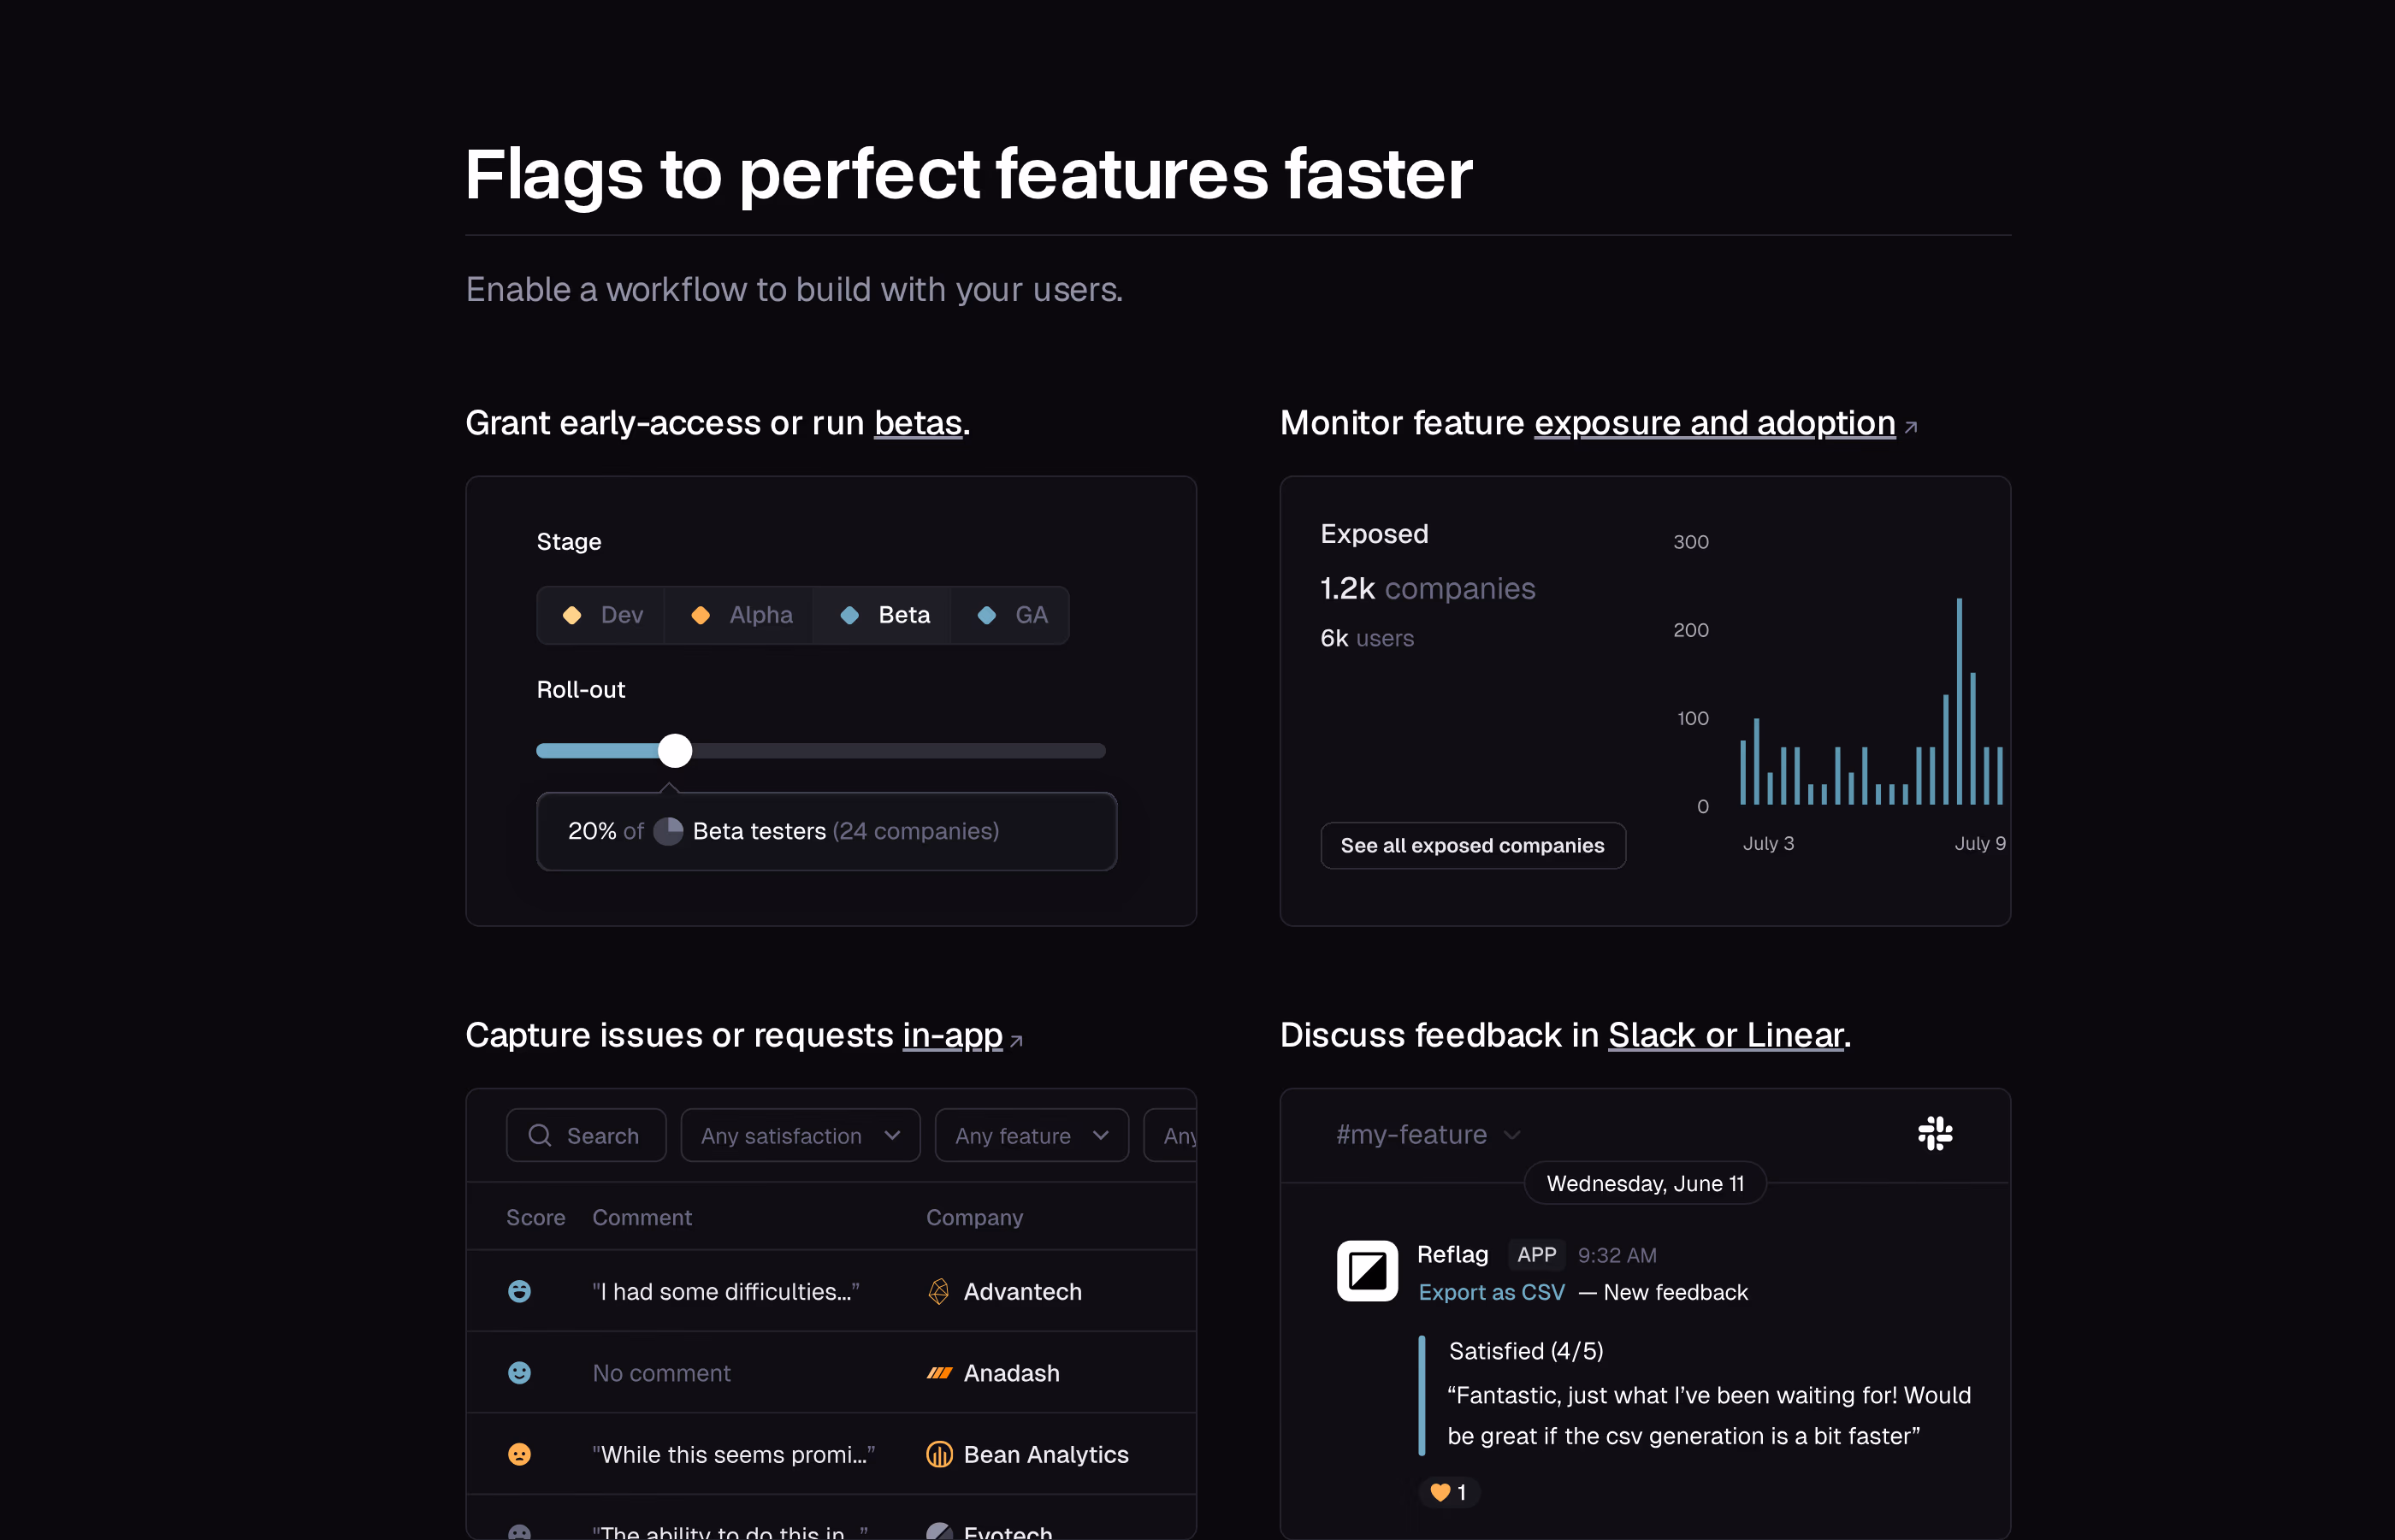Click the 20% of Beta testers tooltip box
This screenshot has height=1540, width=2395.
tap(826, 831)
